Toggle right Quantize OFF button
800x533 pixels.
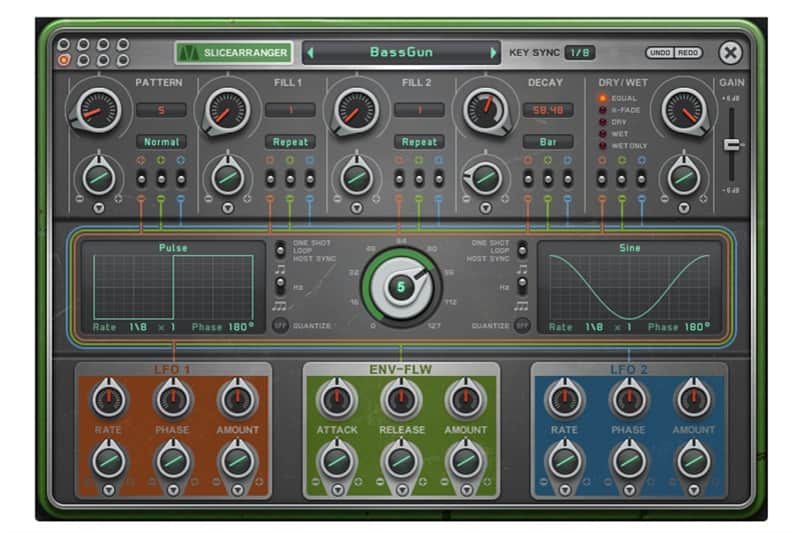tap(521, 325)
